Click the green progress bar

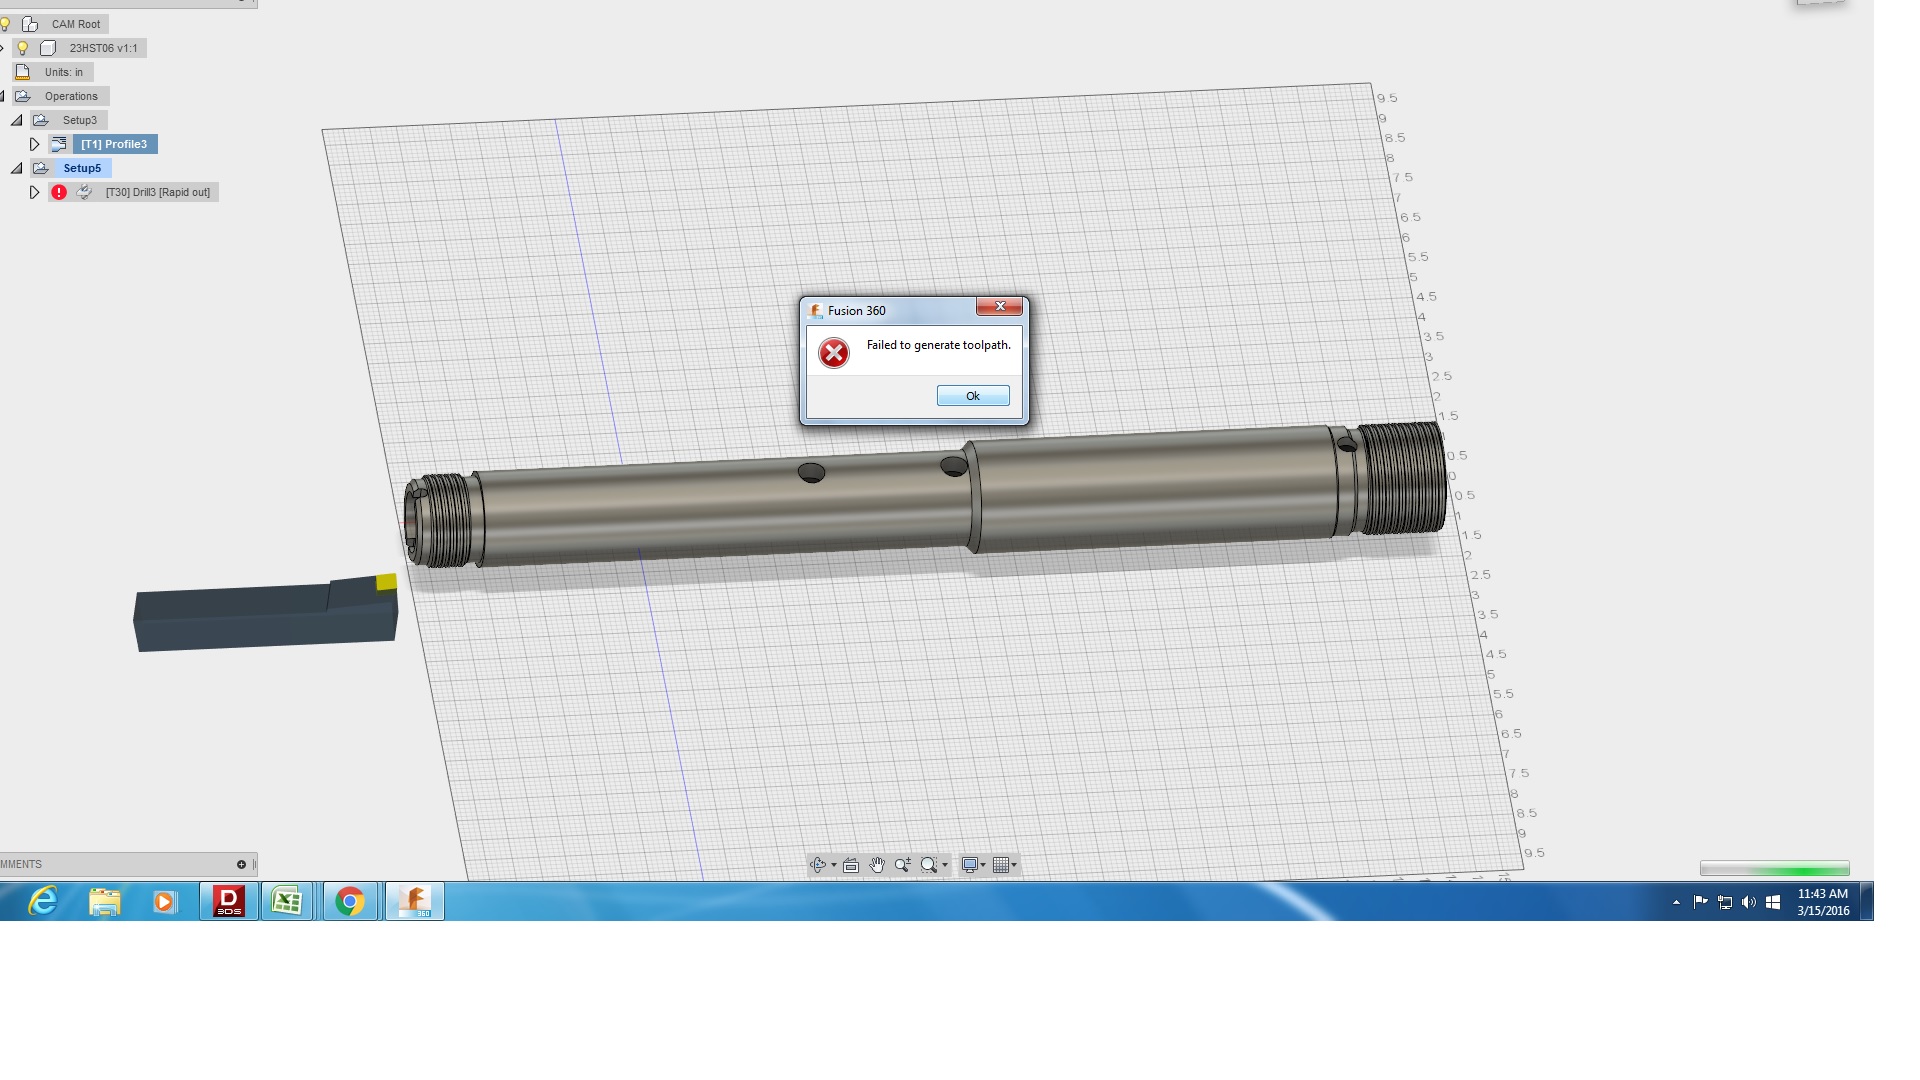point(1774,868)
